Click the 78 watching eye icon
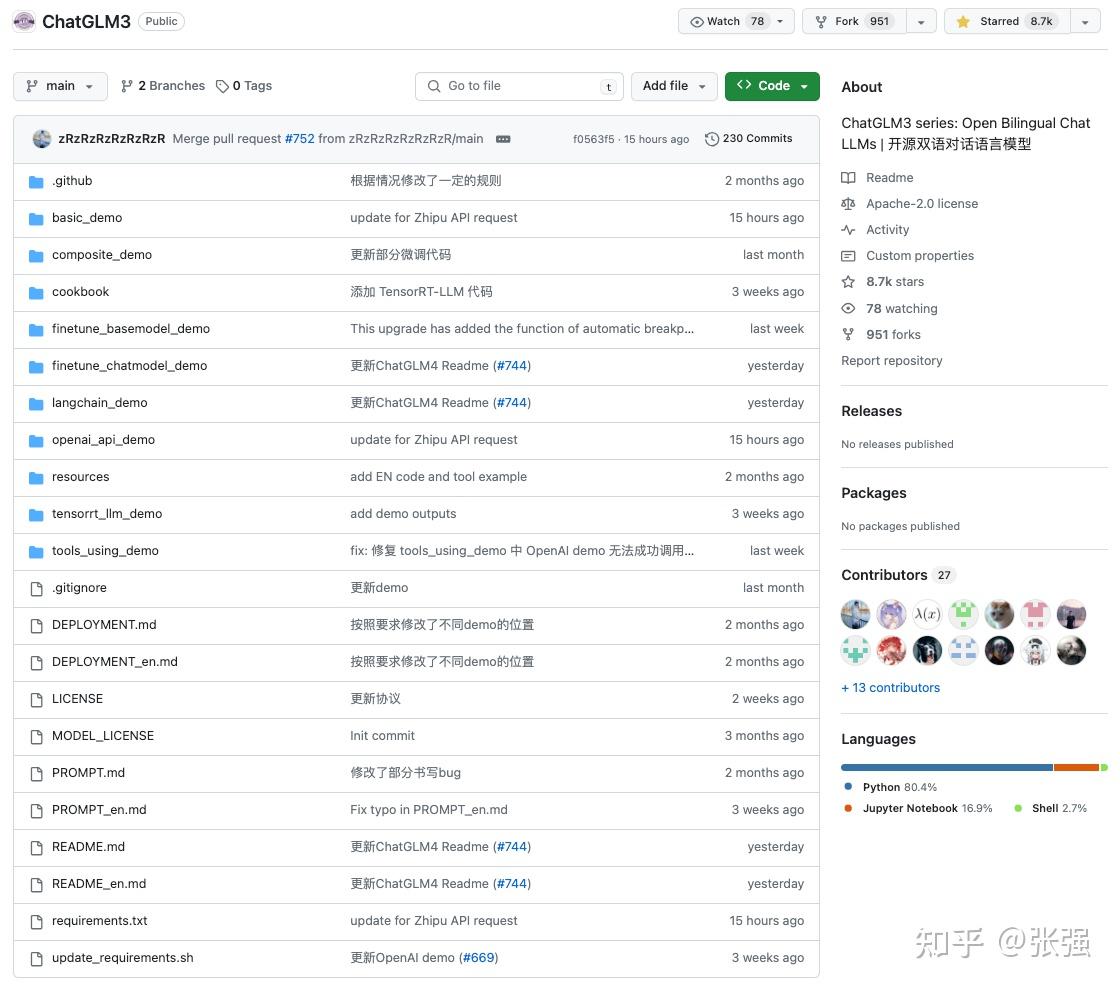 tap(849, 308)
